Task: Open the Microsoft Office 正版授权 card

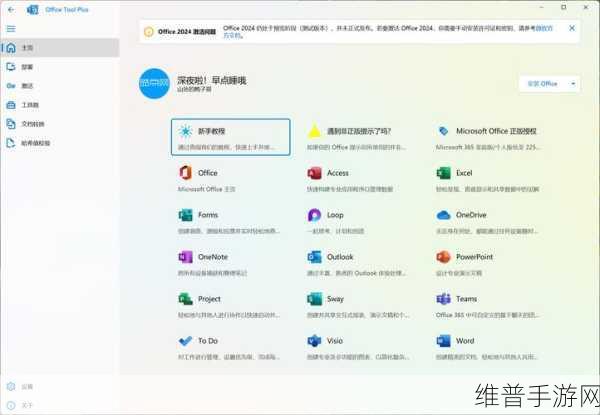Action: point(488,137)
